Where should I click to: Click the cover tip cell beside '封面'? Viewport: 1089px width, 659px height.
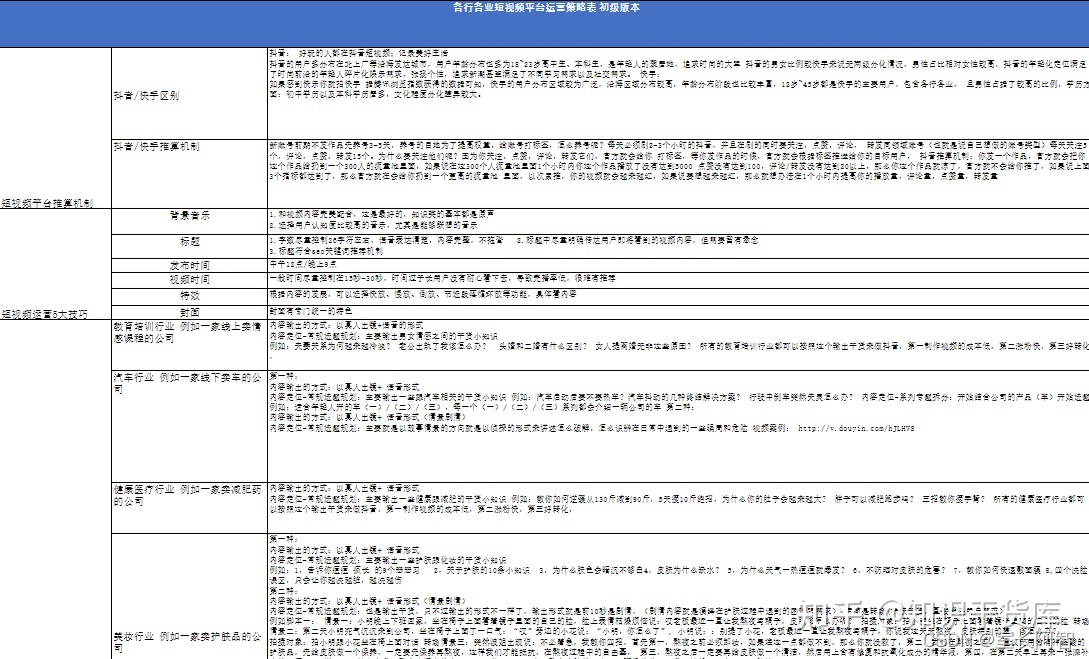pyautogui.click(x=312, y=312)
